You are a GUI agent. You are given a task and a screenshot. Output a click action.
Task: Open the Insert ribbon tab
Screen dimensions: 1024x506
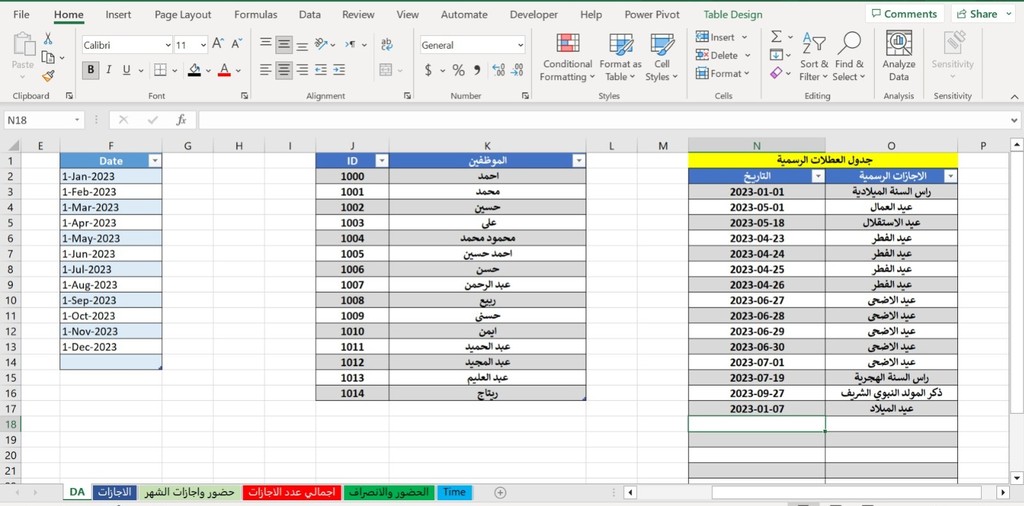(118, 14)
